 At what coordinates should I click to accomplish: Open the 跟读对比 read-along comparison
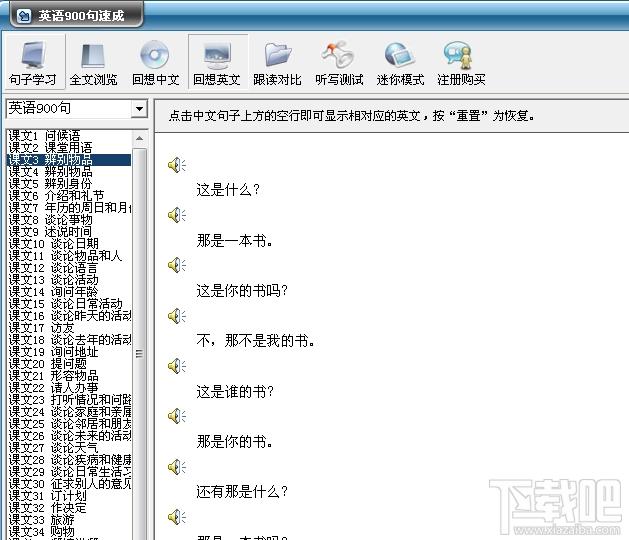click(278, 62)
